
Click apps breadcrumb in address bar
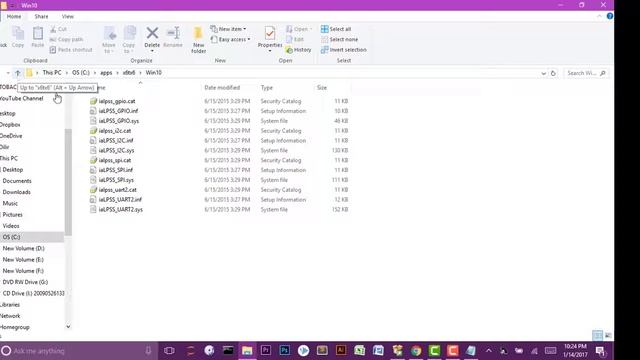pyautogui.click(x=106, y=73)
